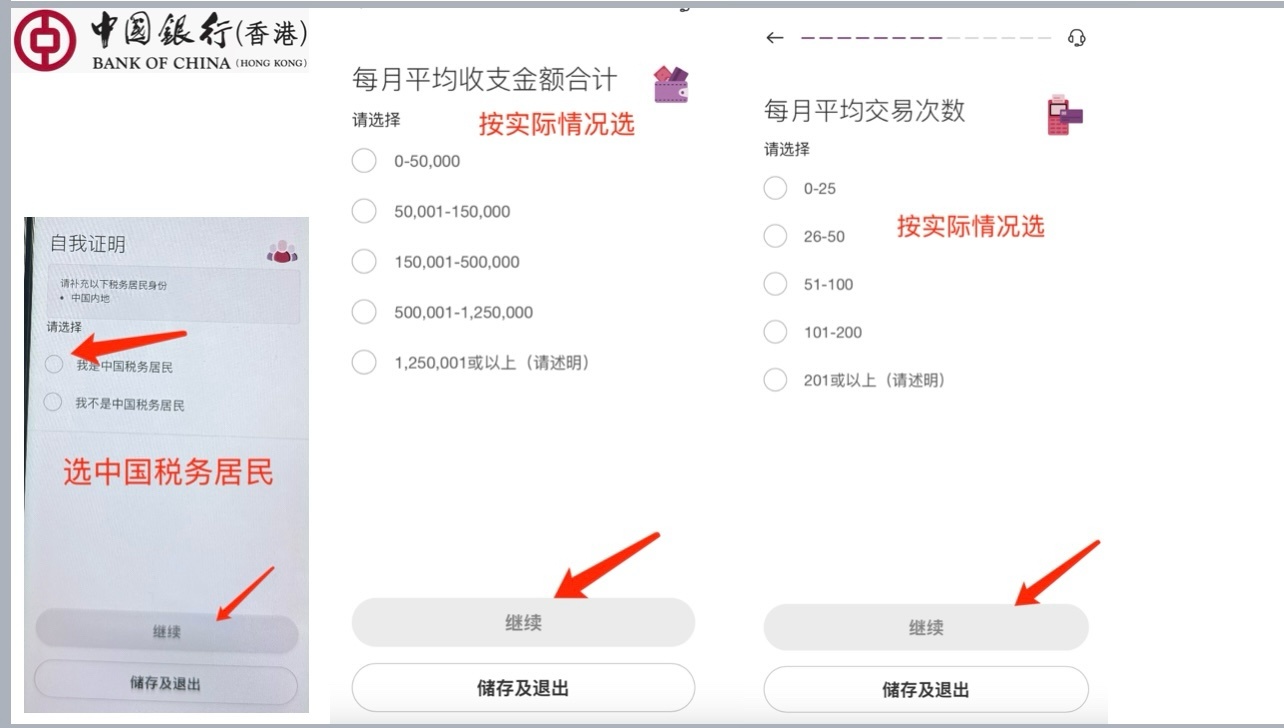Viewport: 1284px width, 728px height.
Task: Open the headset customer service icon
Action: (x=1076, y=38)
